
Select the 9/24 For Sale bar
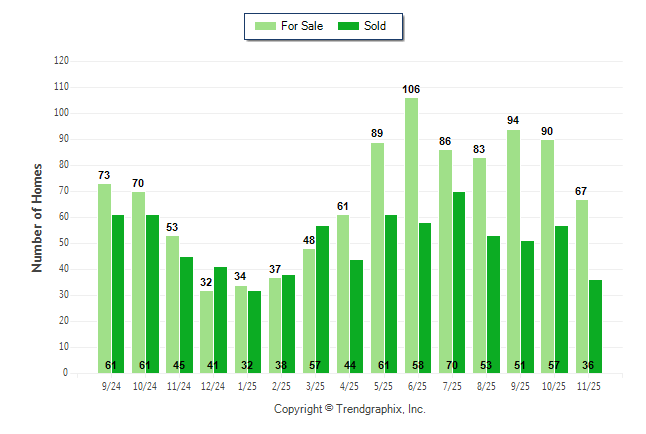point(105,278)
